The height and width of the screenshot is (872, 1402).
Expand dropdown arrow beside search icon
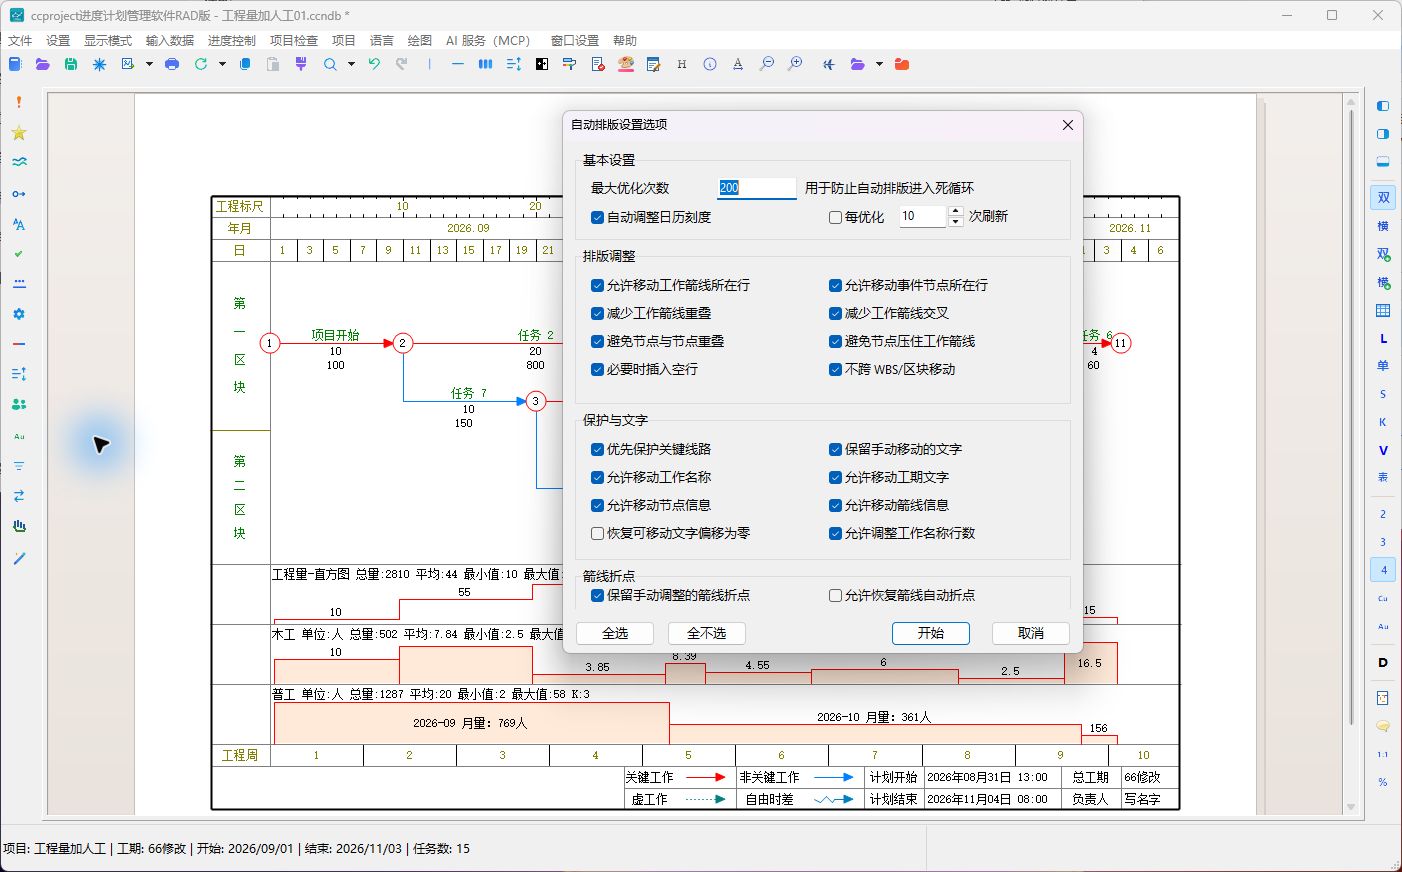351,64
